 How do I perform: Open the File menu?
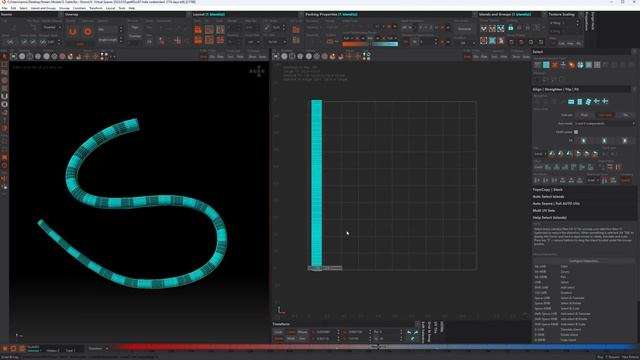(4, 8)
